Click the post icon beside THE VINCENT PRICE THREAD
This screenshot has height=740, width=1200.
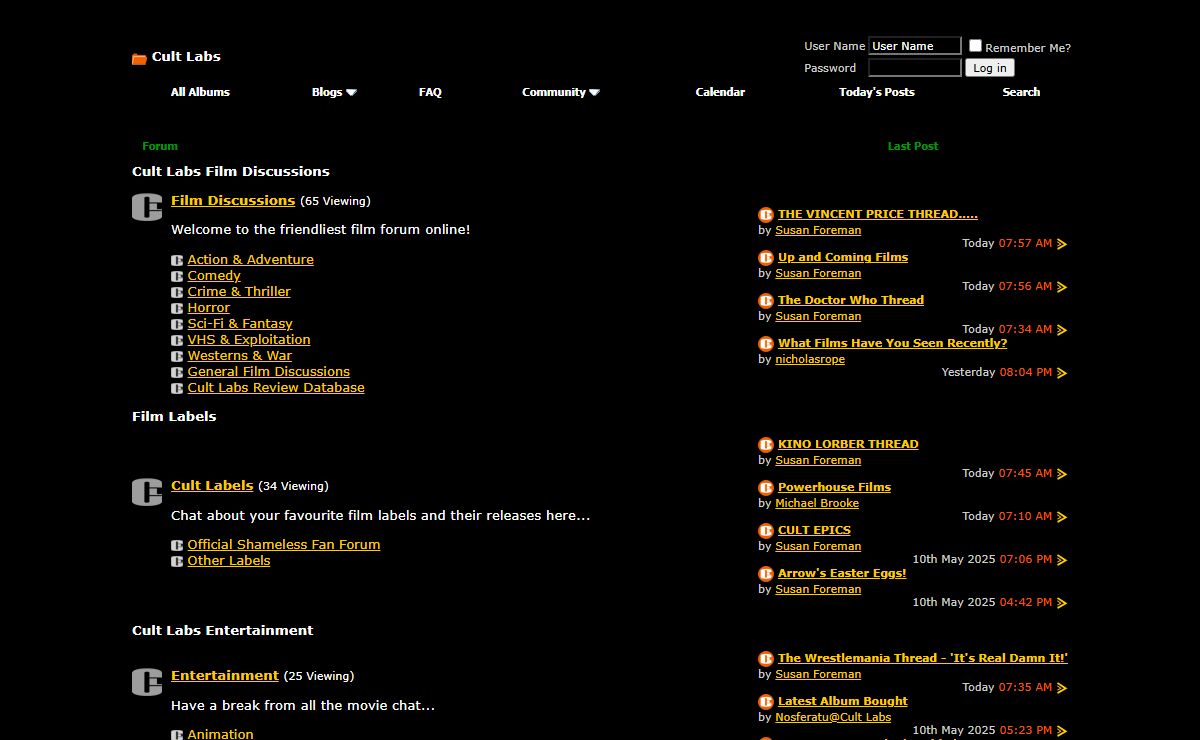(x=766, y=214)
